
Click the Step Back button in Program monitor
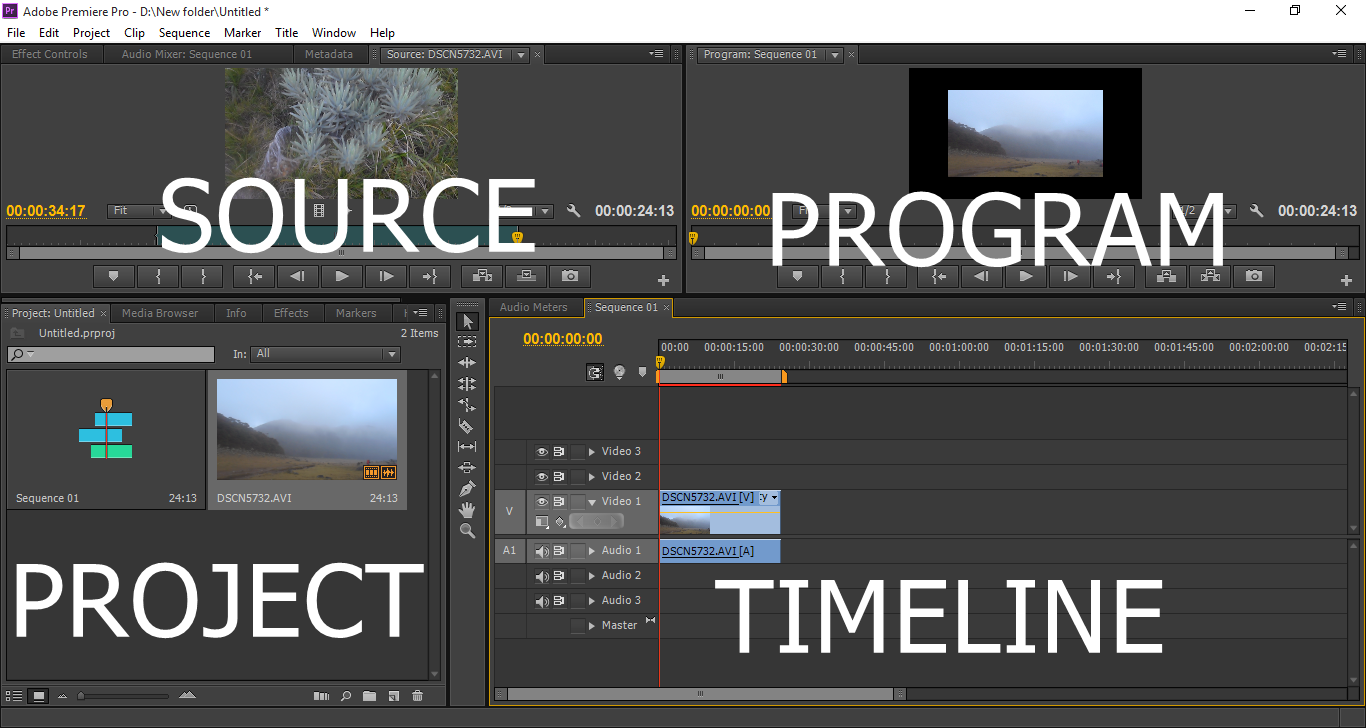tap(980, 276)
